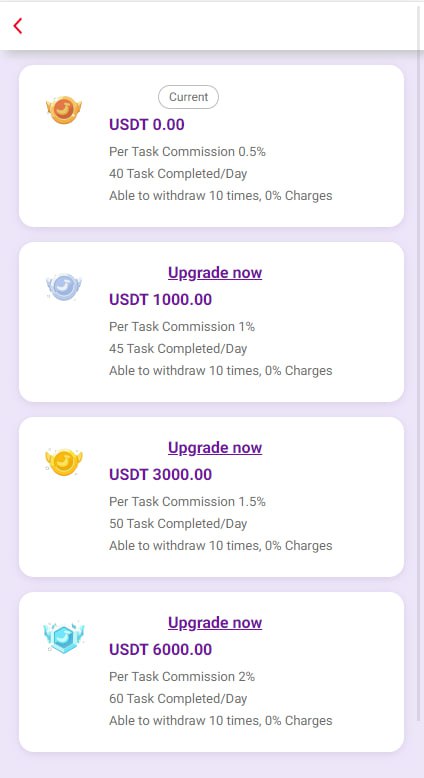Click the 40 Task Completed/Day line

pyautogui.click(x=178, y=174)
